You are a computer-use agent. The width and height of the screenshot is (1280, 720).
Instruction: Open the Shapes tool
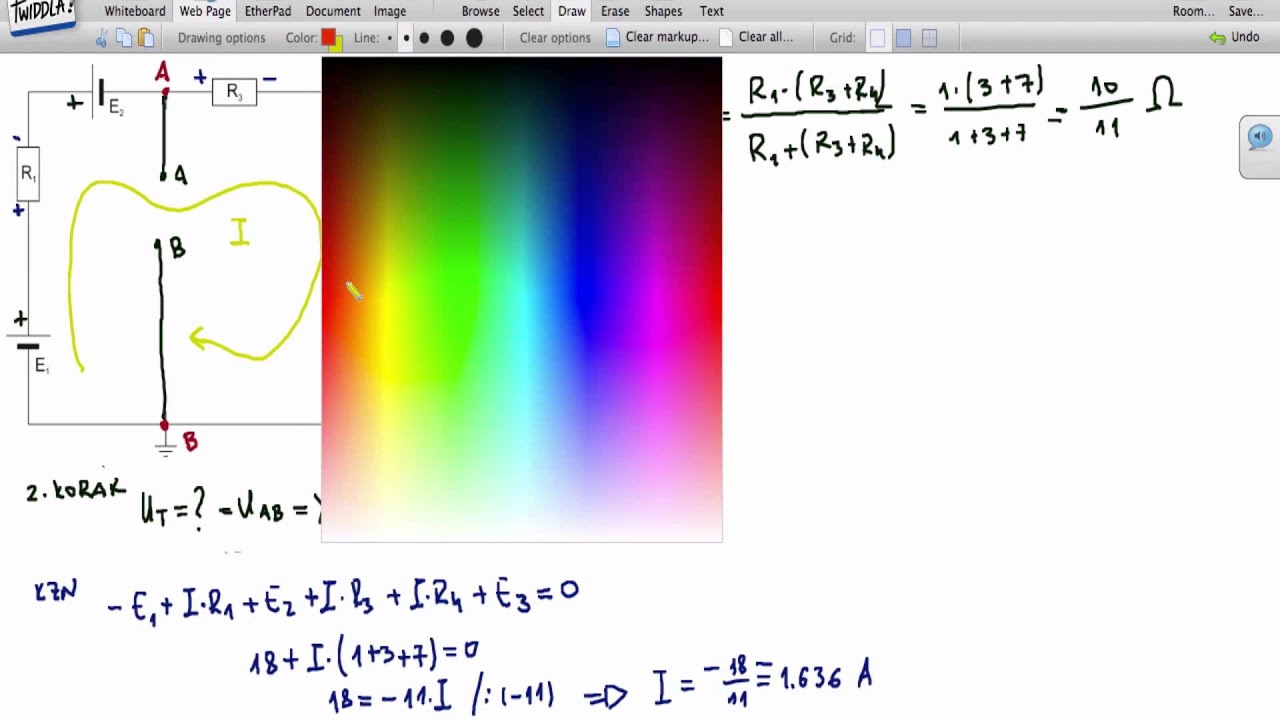(663, 11)
